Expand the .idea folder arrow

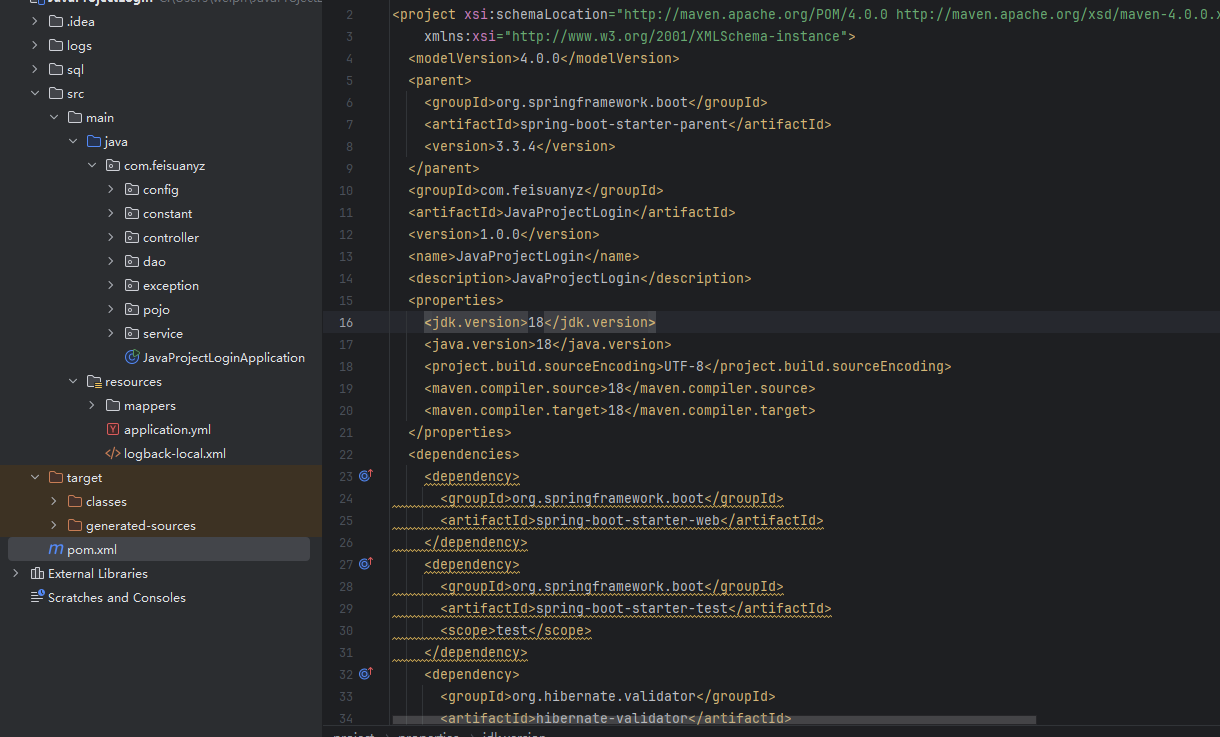tap(35, 21)
